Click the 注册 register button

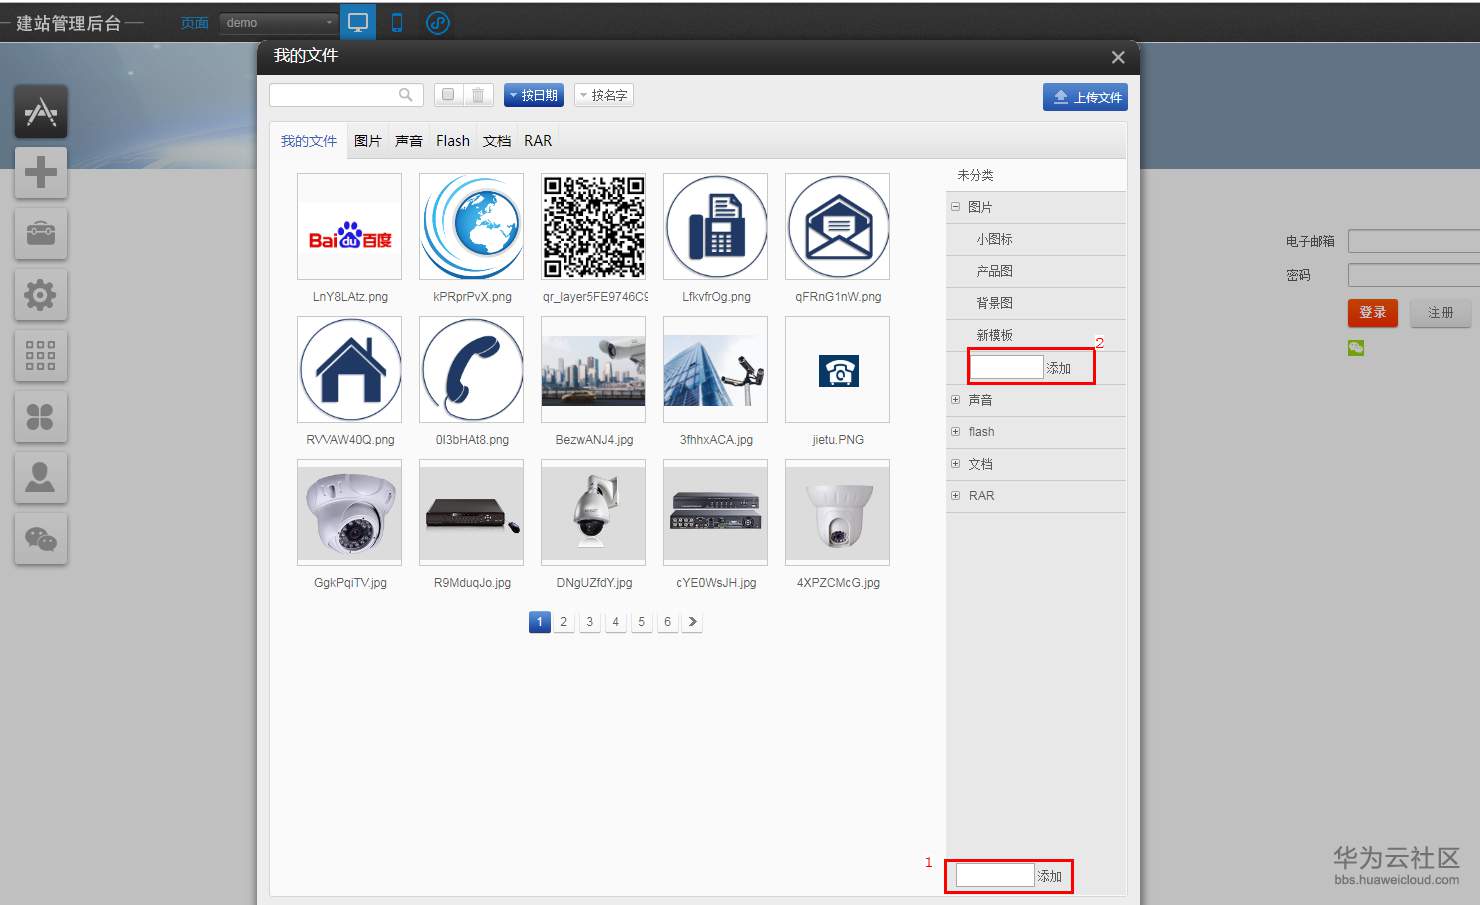click(x=1441, y=313)
